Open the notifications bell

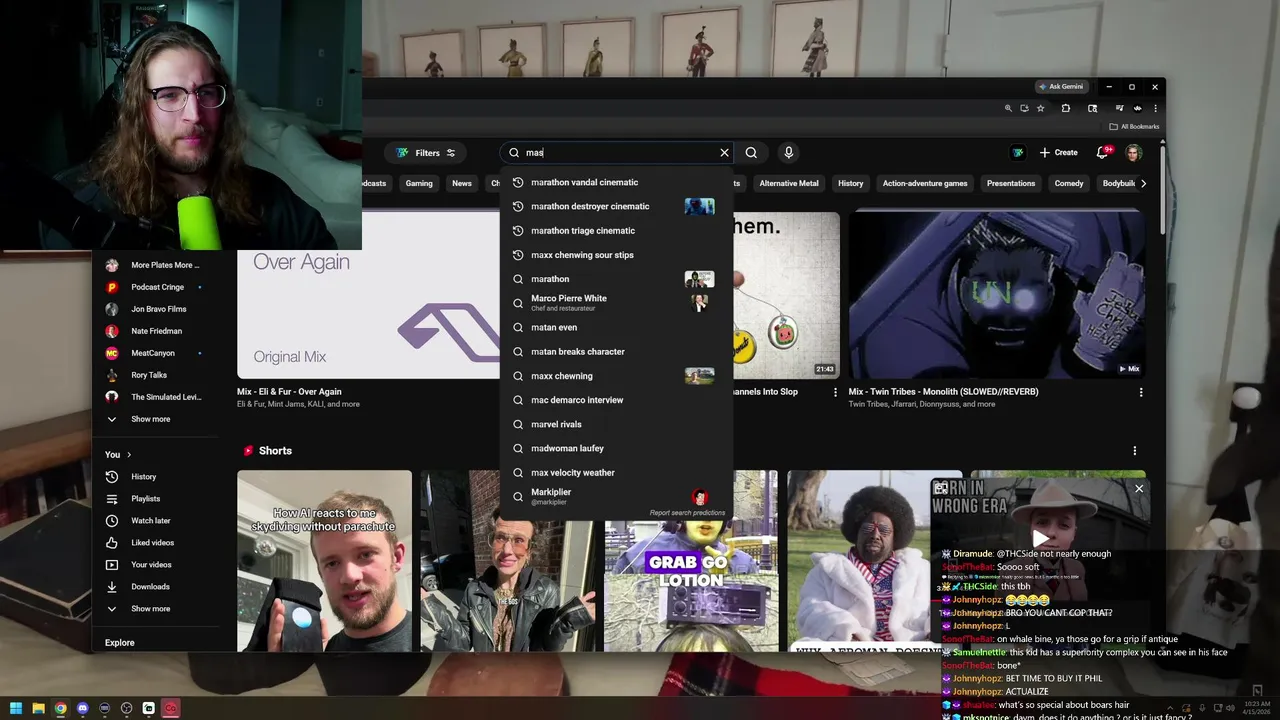(1102, 153)
